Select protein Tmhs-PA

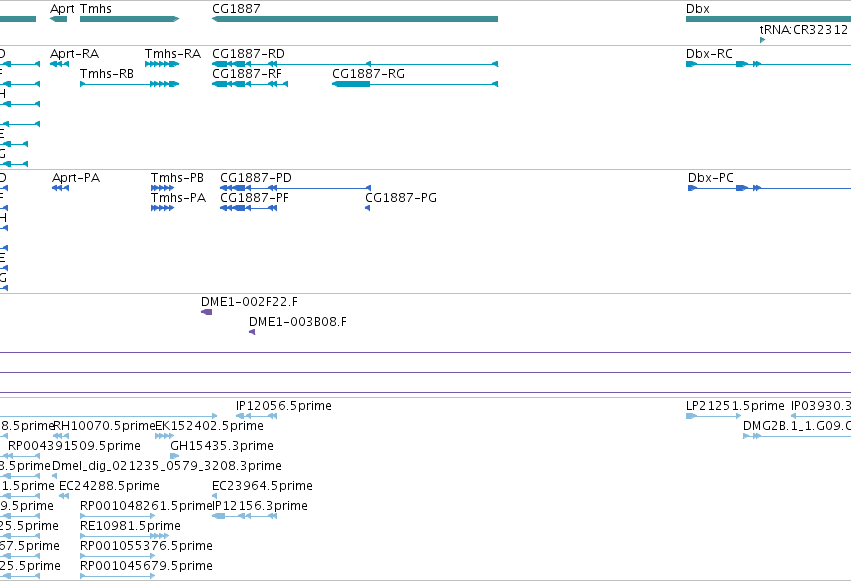point(179,198)
